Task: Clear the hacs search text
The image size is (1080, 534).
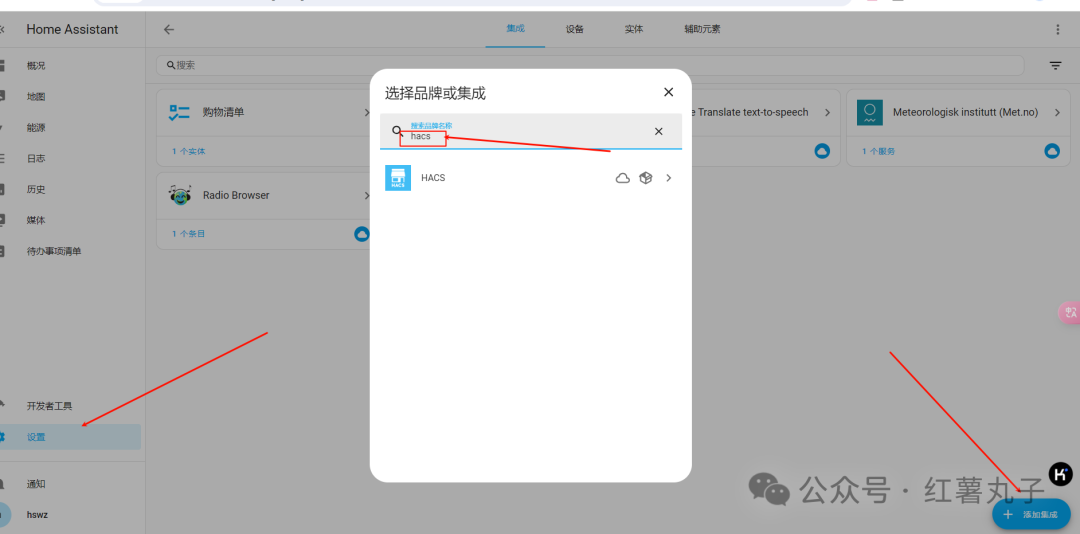Action: (658, 131)
